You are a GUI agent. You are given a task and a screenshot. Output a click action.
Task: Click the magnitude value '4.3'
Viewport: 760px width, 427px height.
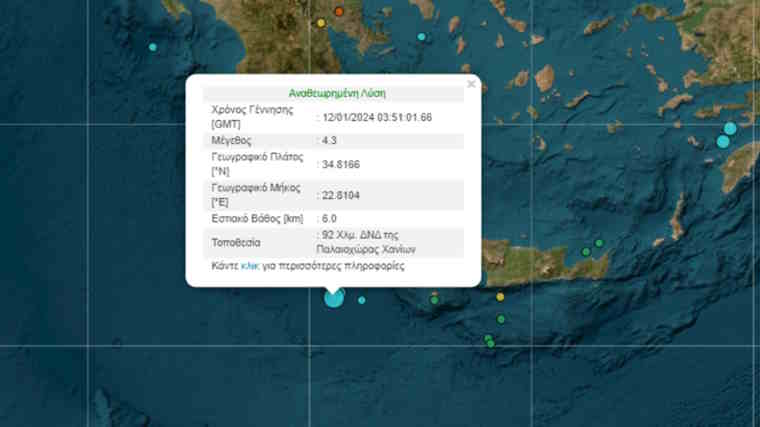(329, 141)
